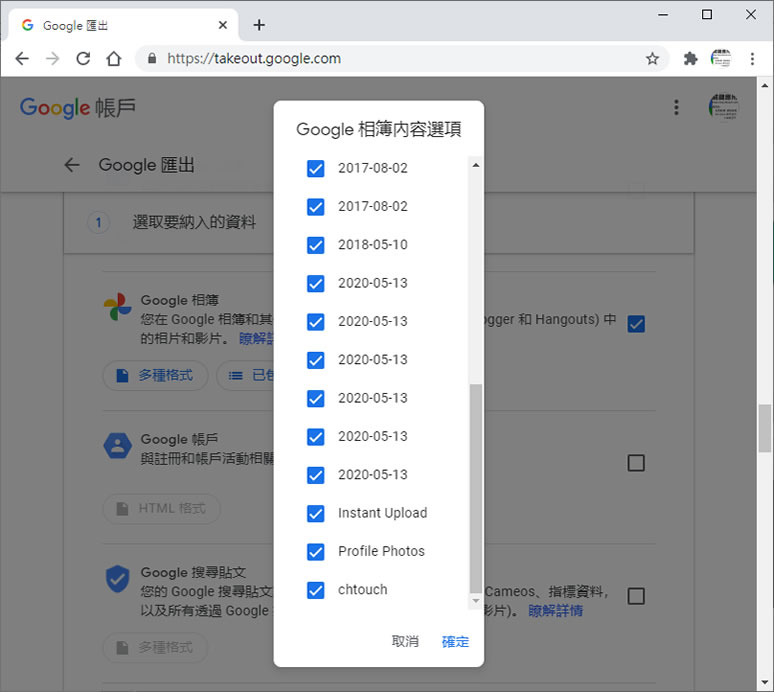This screenshot has height=692, width=775.
Task: Check the Google 搜尋貼文 export checkbox
Action: tap(636, 596)
